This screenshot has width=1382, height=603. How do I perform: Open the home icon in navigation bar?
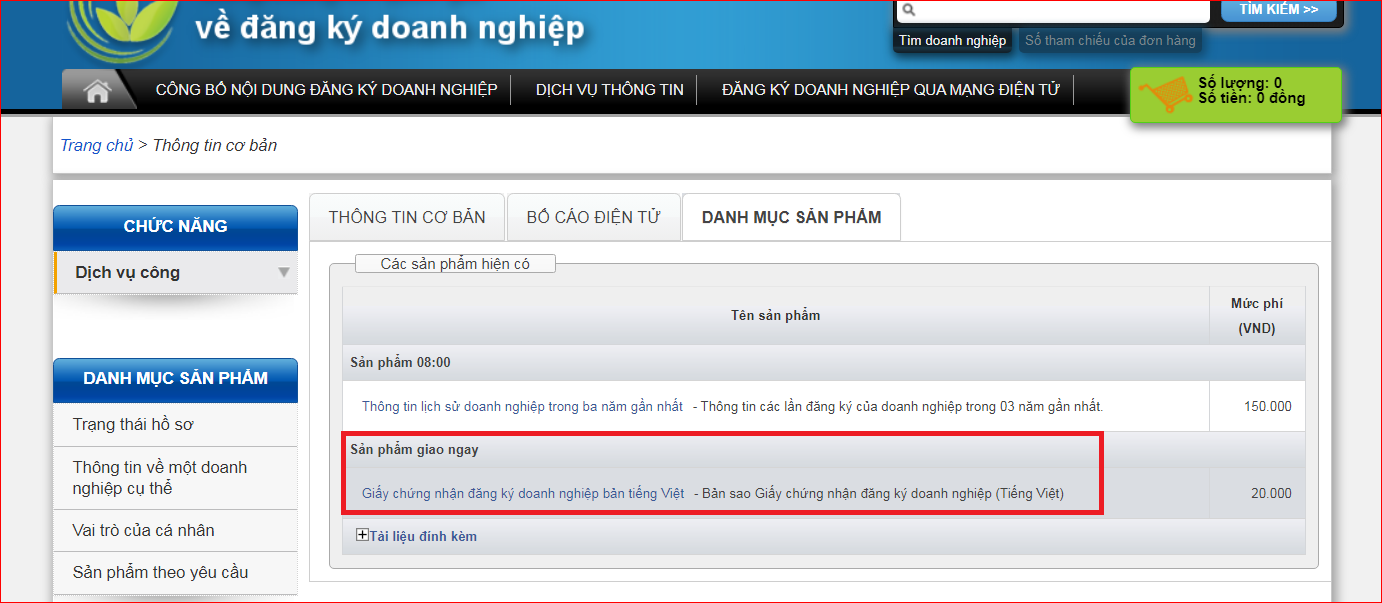97,91
